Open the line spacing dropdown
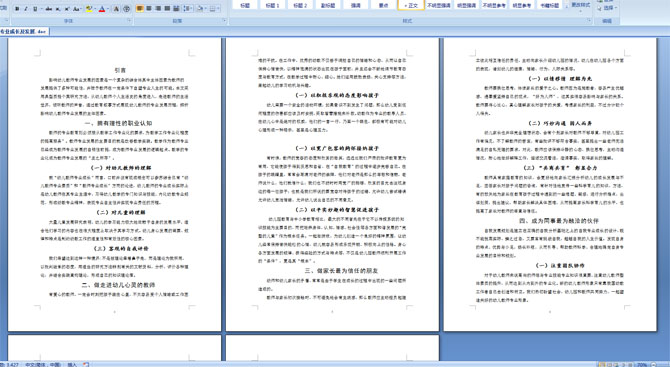Image resolution: width=670 pixels, height=367 pixels. [x=188, y=9]
